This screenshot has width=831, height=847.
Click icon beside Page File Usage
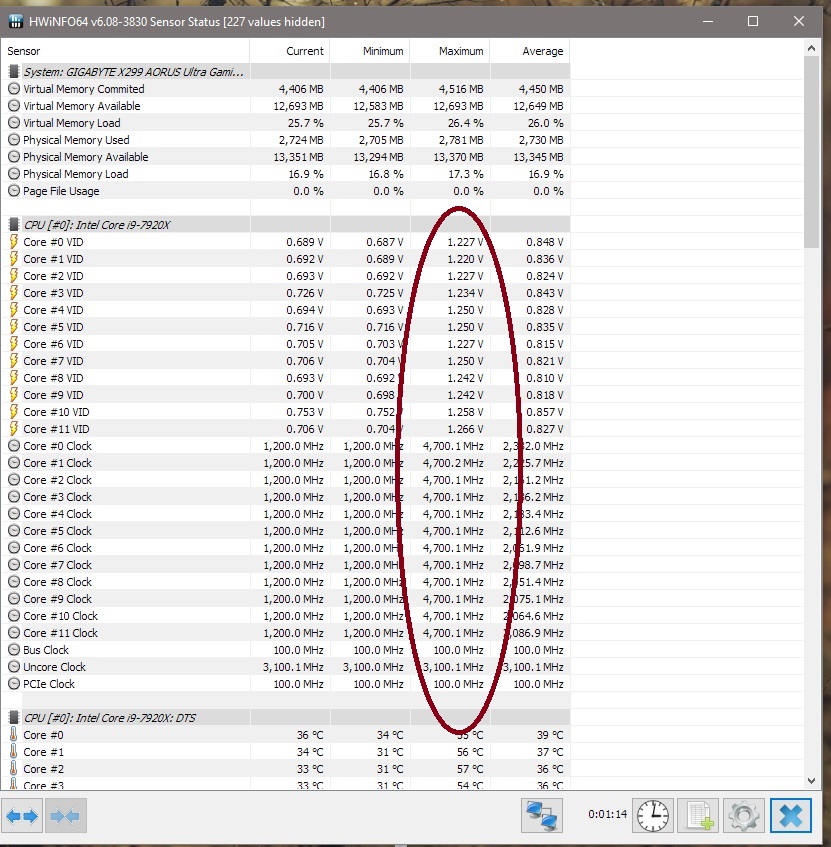pos(14,191)
